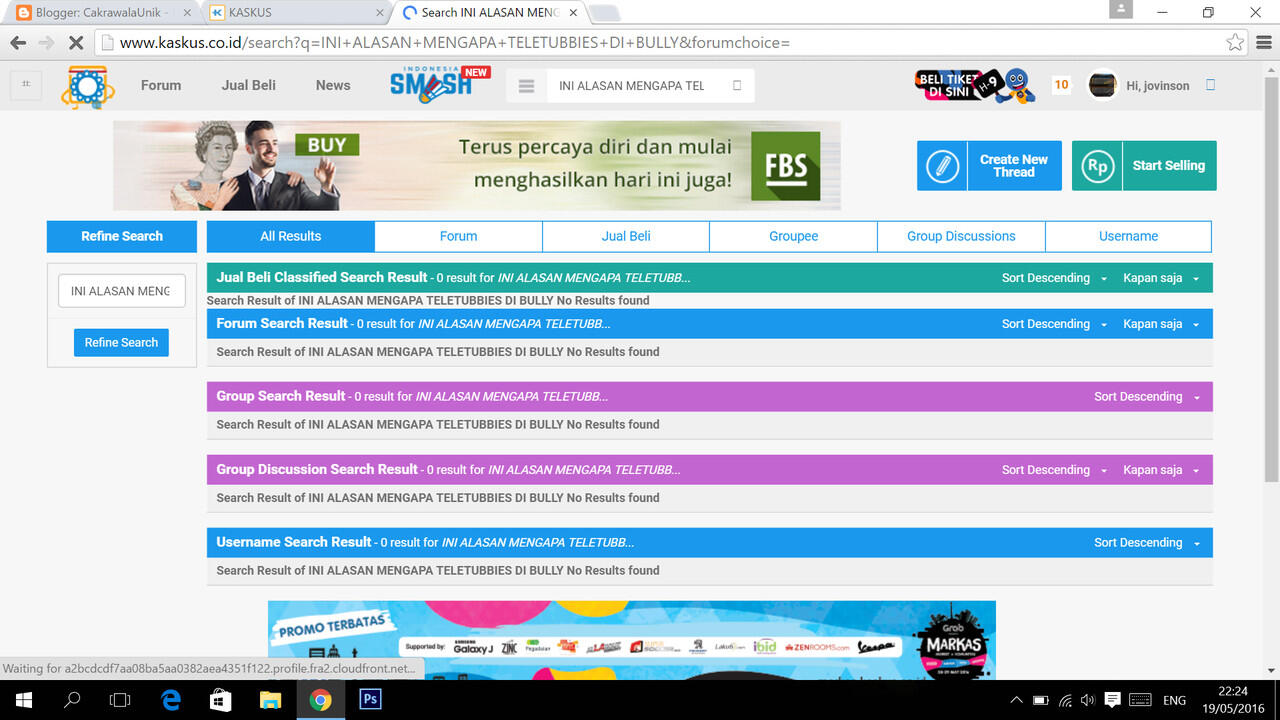Click the ENG language indicator
The height and width of the screenshot is (720, 1280).
(x=1174, y=700)
